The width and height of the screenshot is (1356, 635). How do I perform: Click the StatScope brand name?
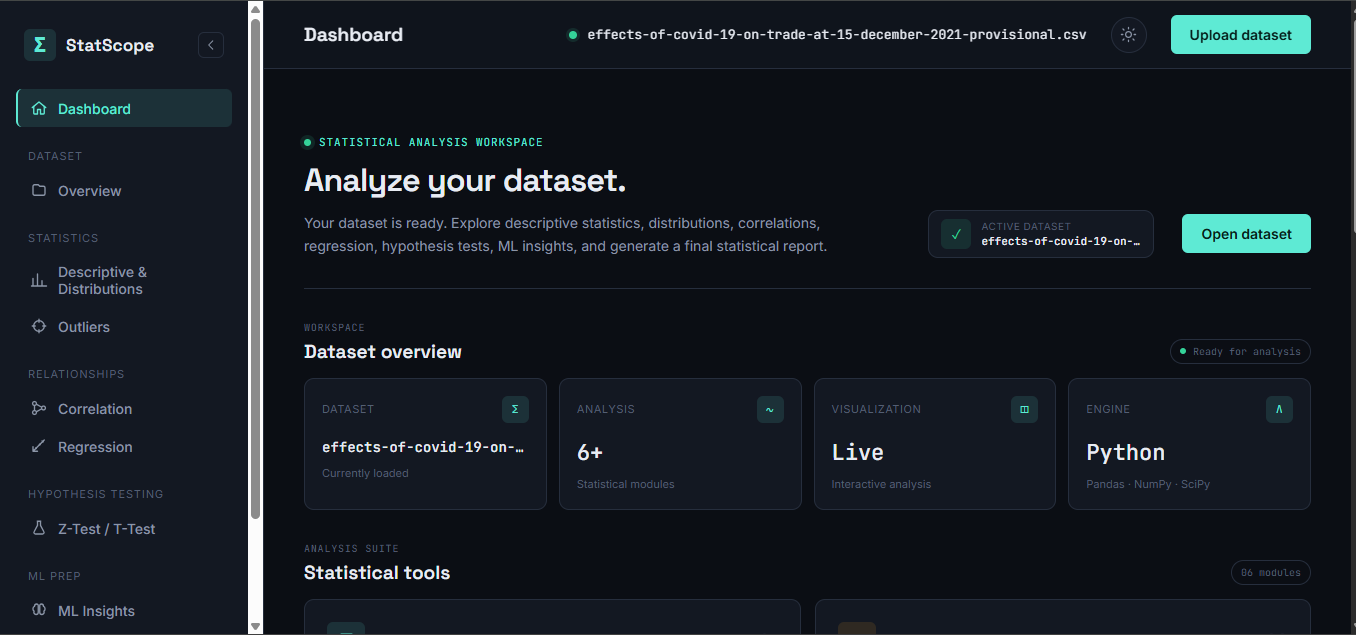[x=110, y=45]
